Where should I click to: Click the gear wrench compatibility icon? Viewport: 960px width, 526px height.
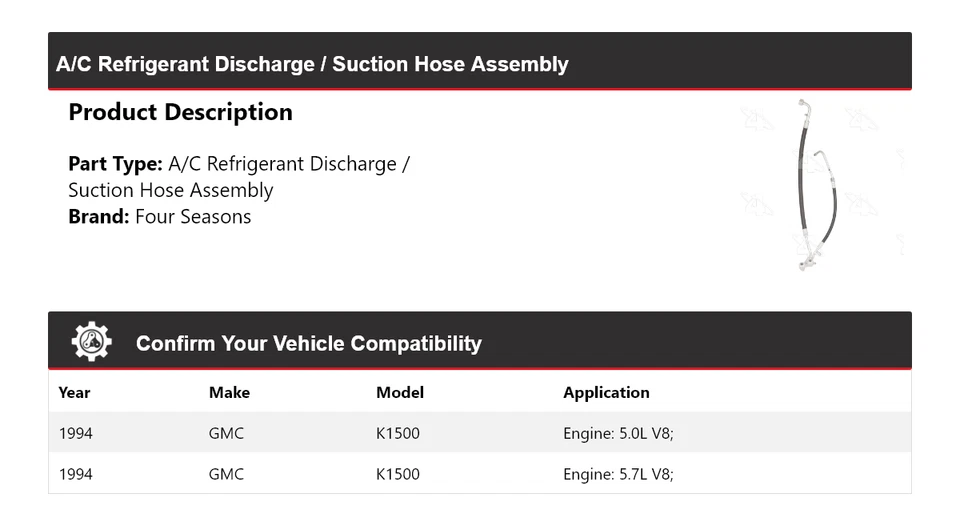(91, 342)
